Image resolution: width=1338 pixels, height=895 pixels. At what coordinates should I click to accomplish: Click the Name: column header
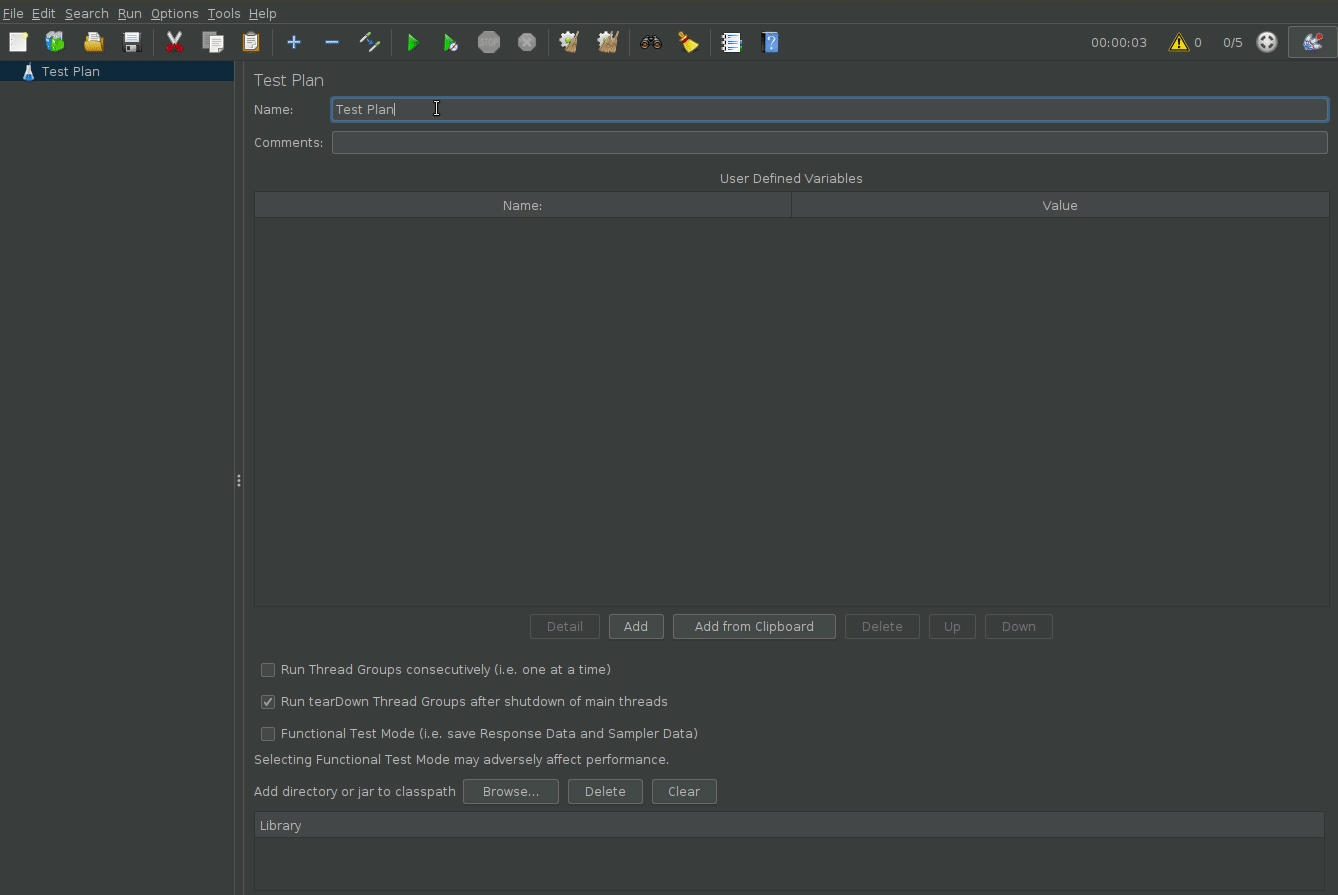click(x=523, y=205)
